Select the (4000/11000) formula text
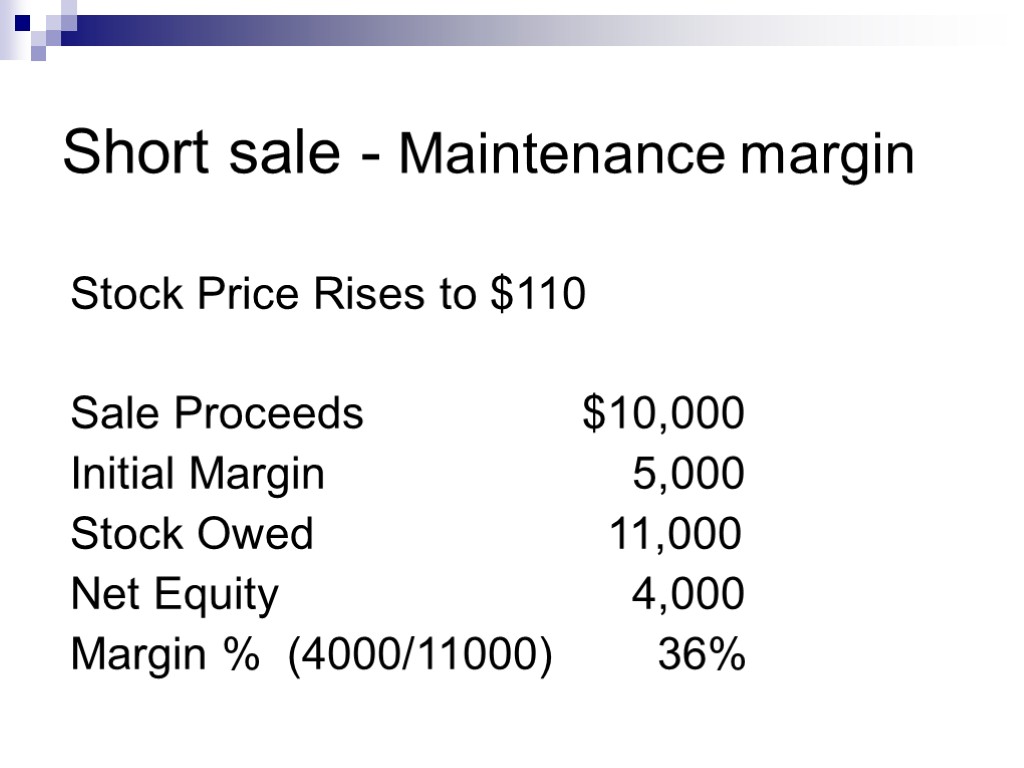 pyautogui.click(x=420, y=656)
